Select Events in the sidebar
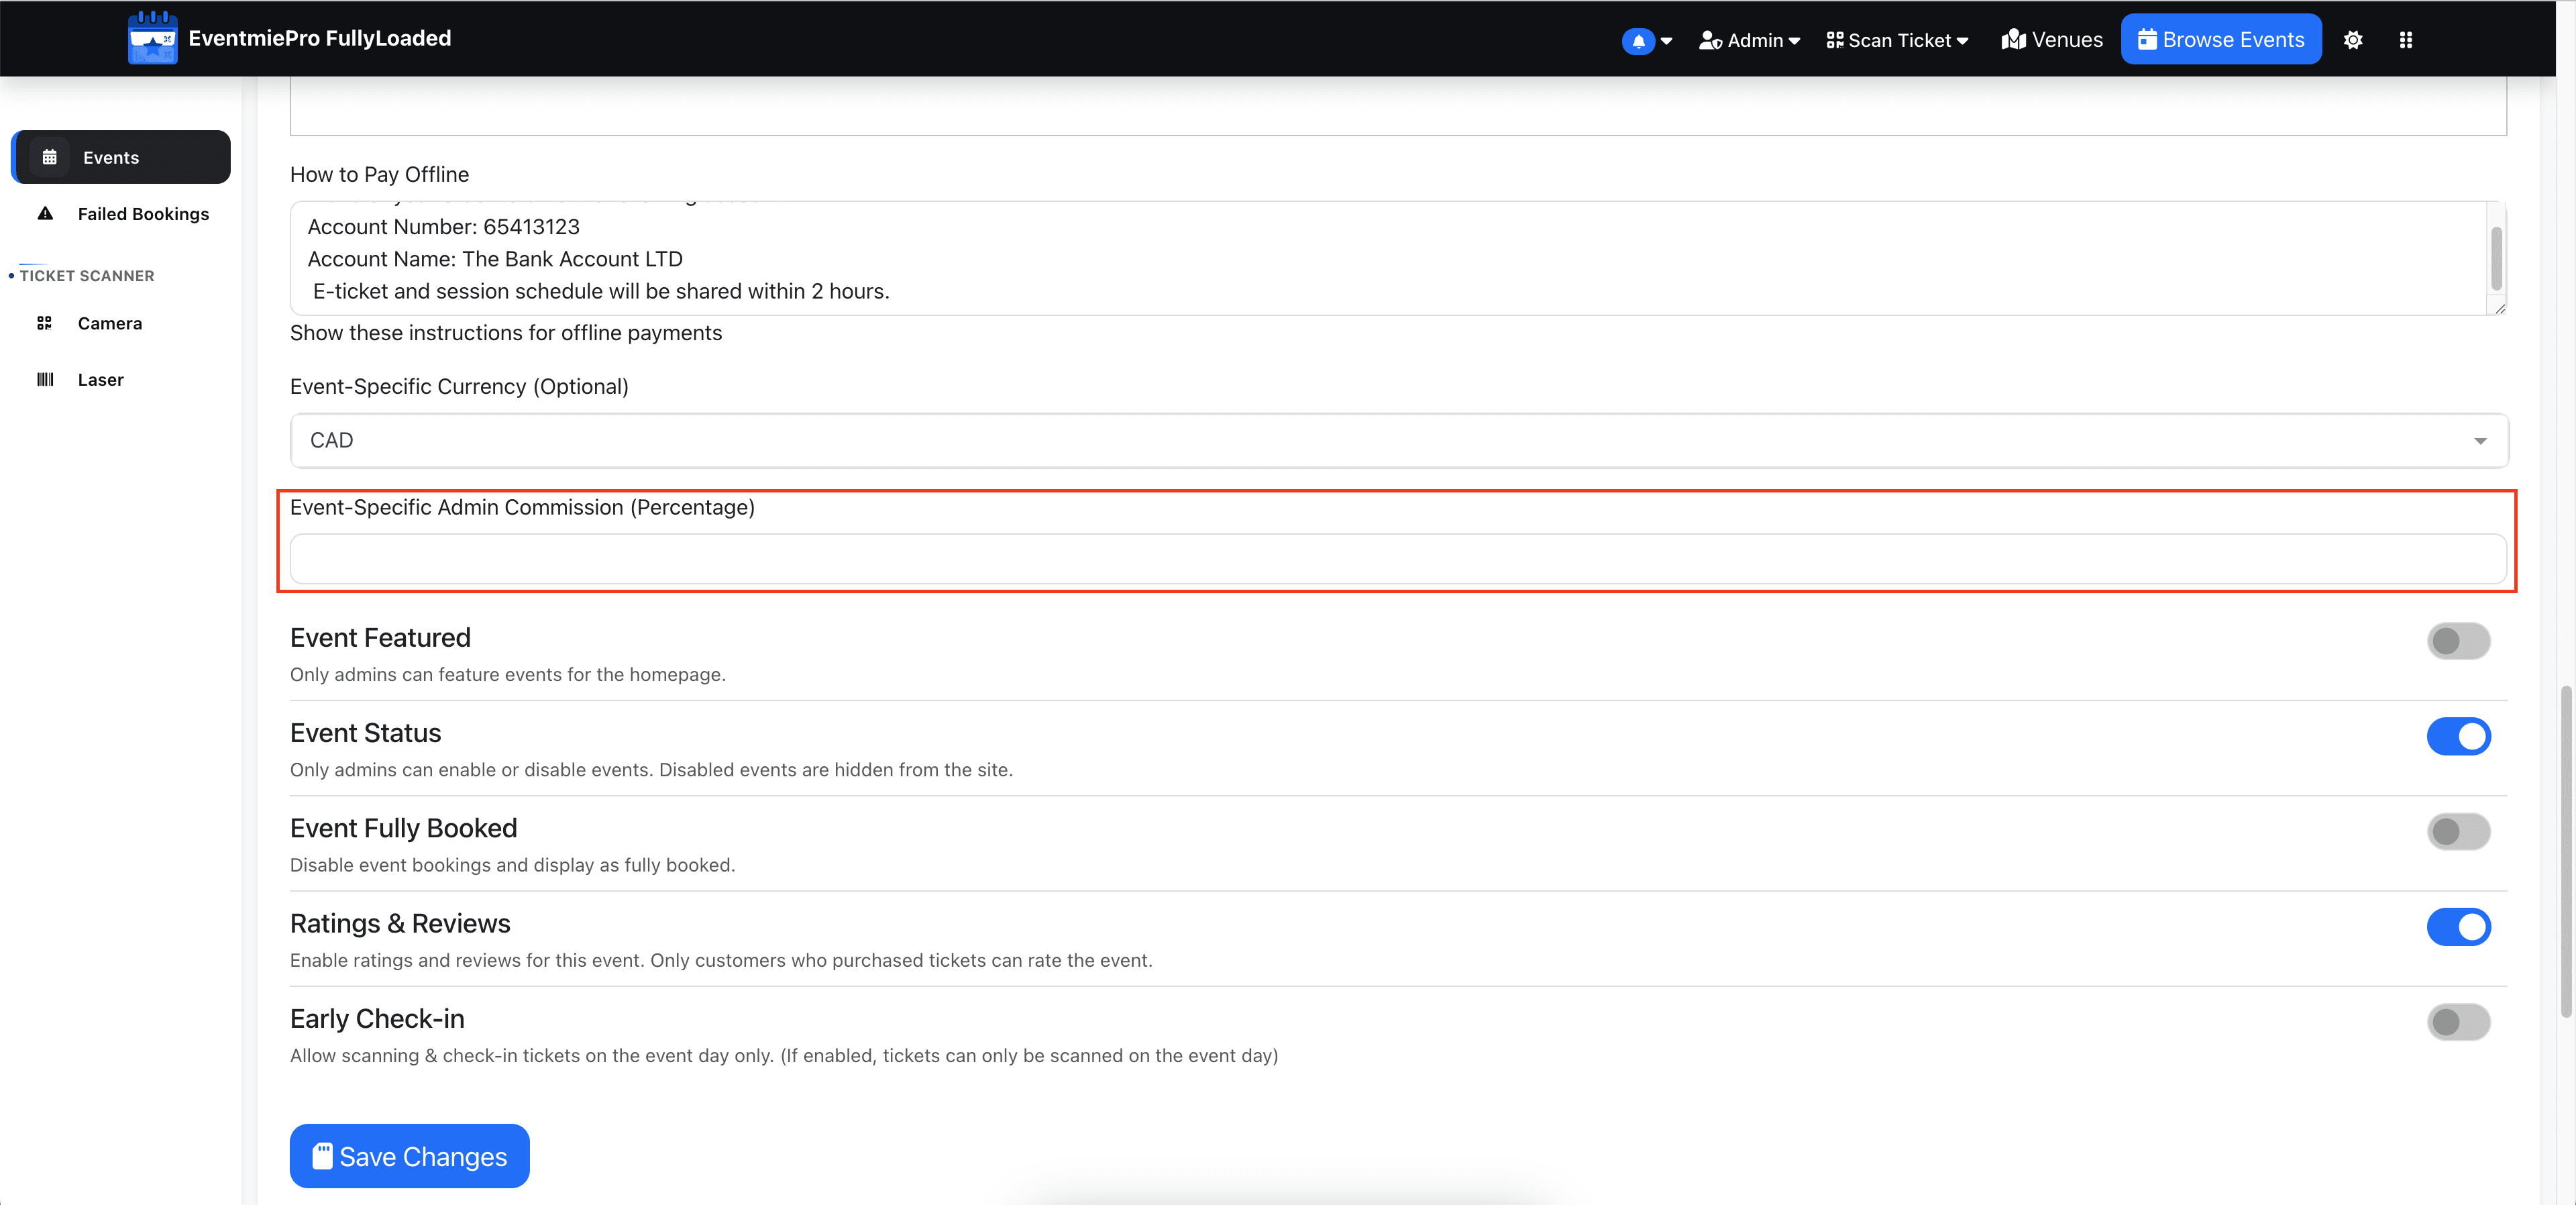Image resolution: width=2576 pixels, height=1205 pixels. [x=122, y=157]
